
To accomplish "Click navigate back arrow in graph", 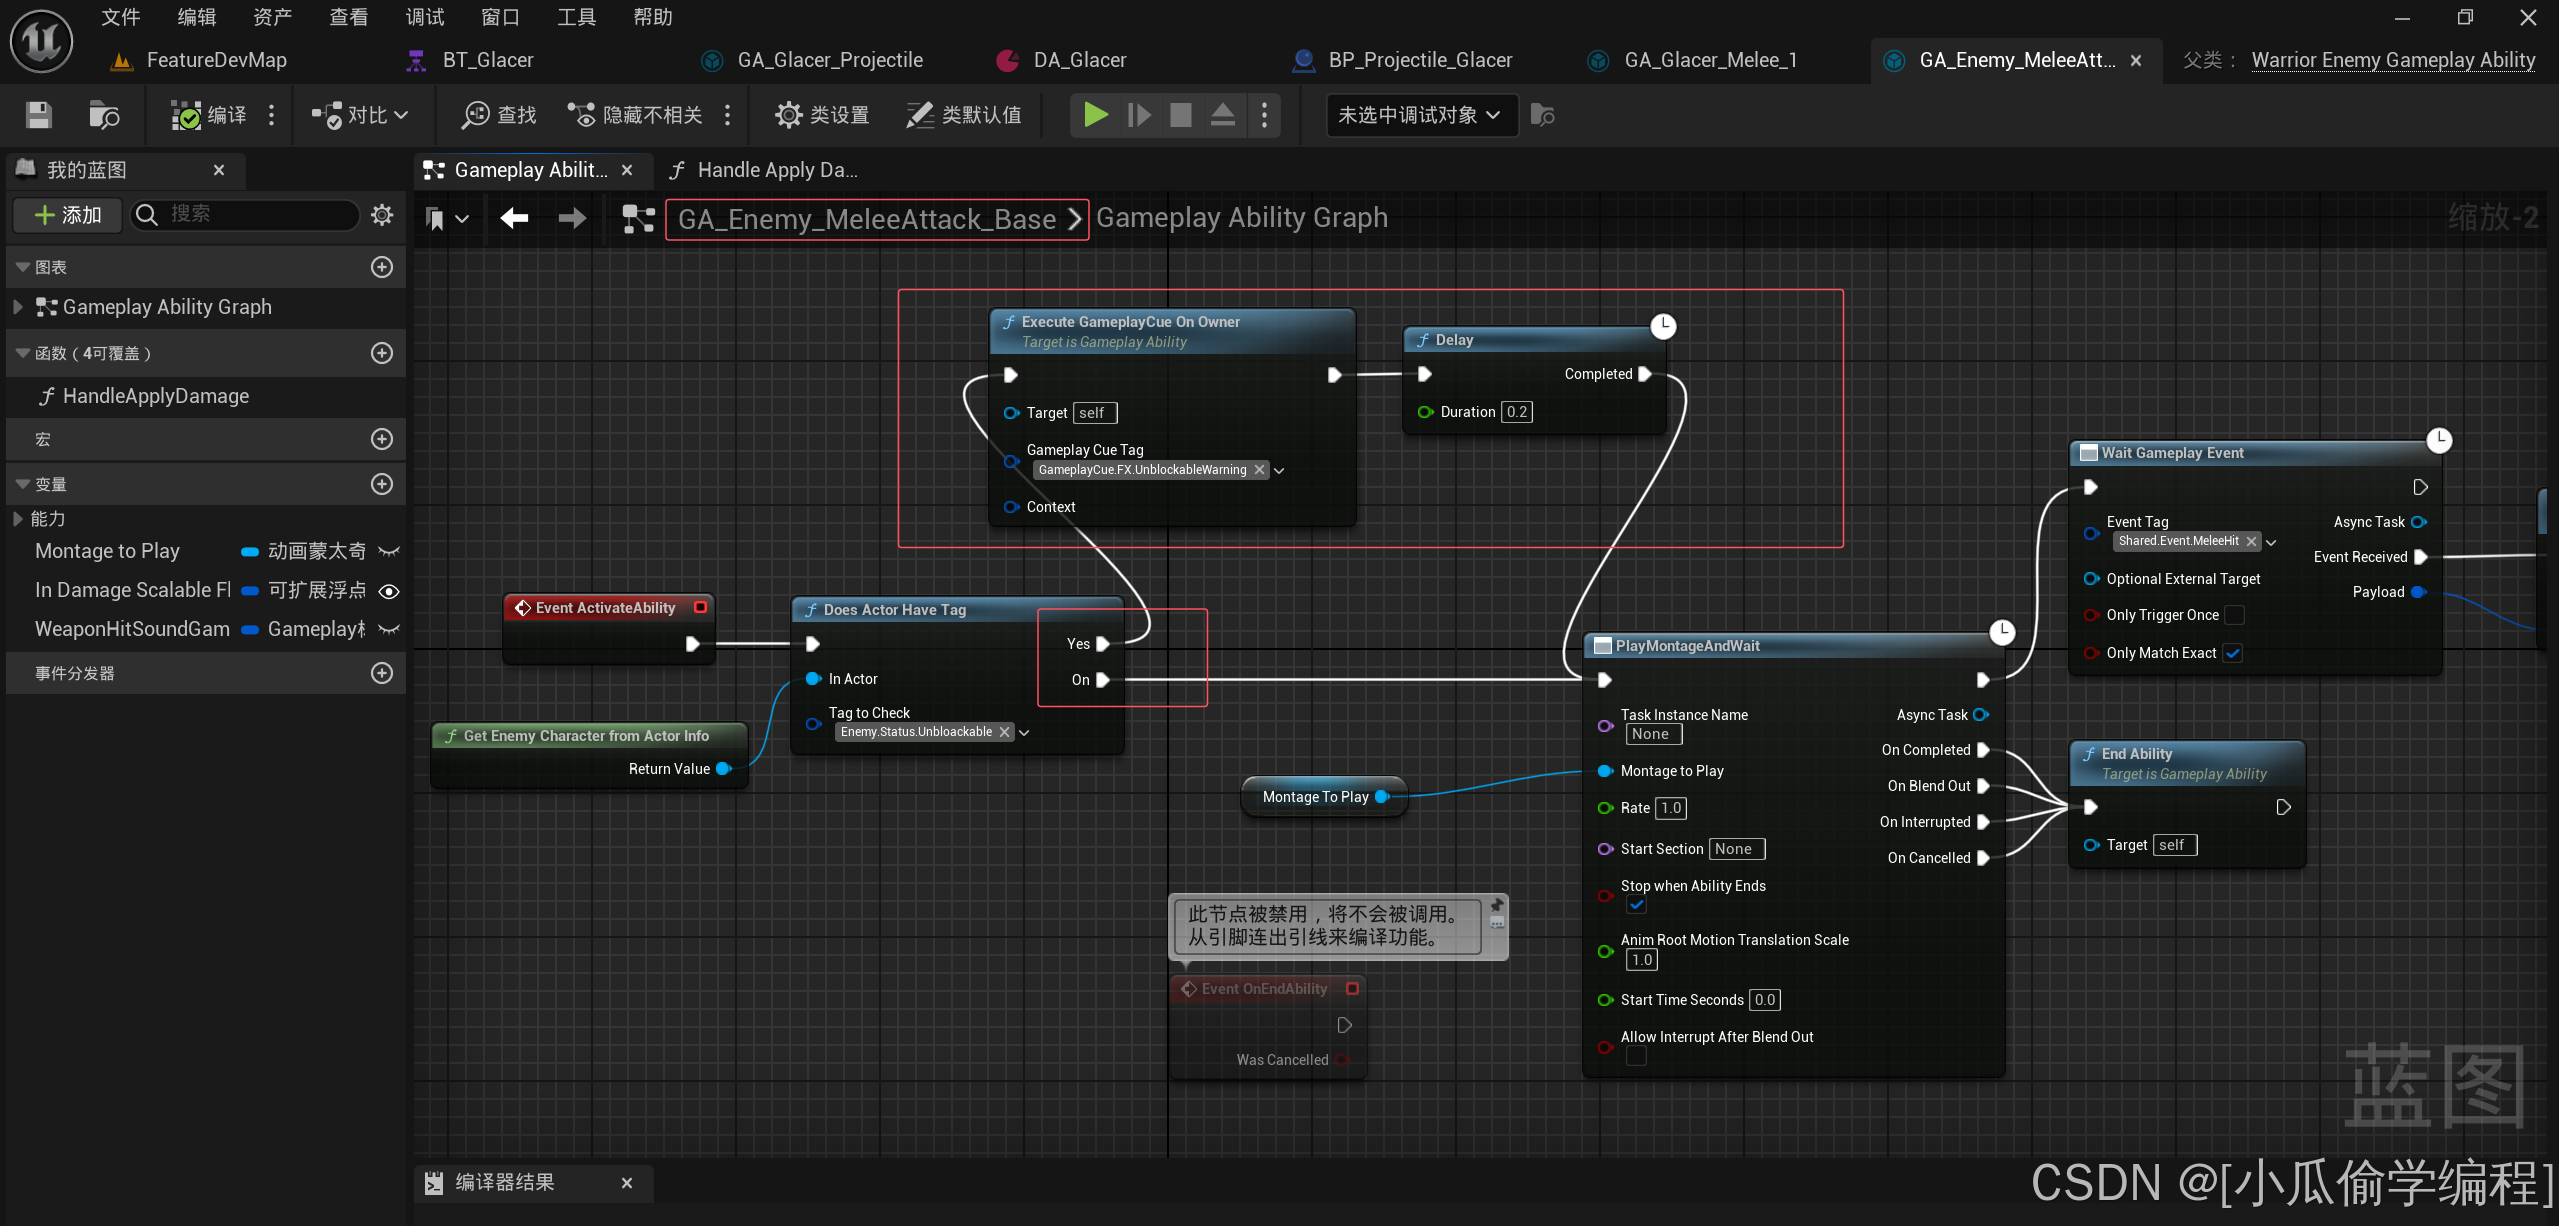I will (515, 218).
